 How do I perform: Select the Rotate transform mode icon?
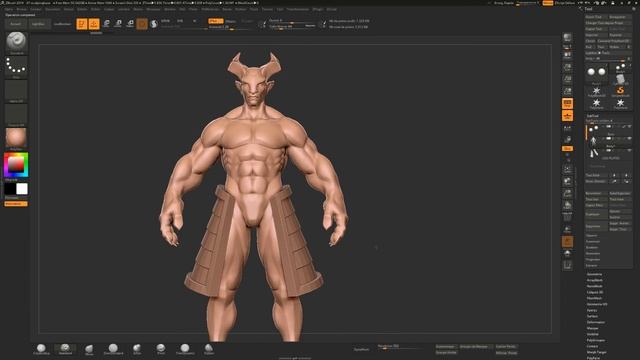[130, 24]
